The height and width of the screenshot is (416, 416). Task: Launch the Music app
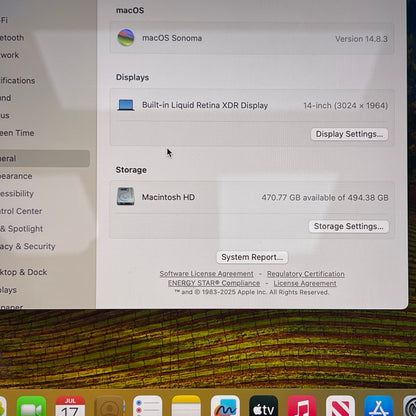pos(302,406)
